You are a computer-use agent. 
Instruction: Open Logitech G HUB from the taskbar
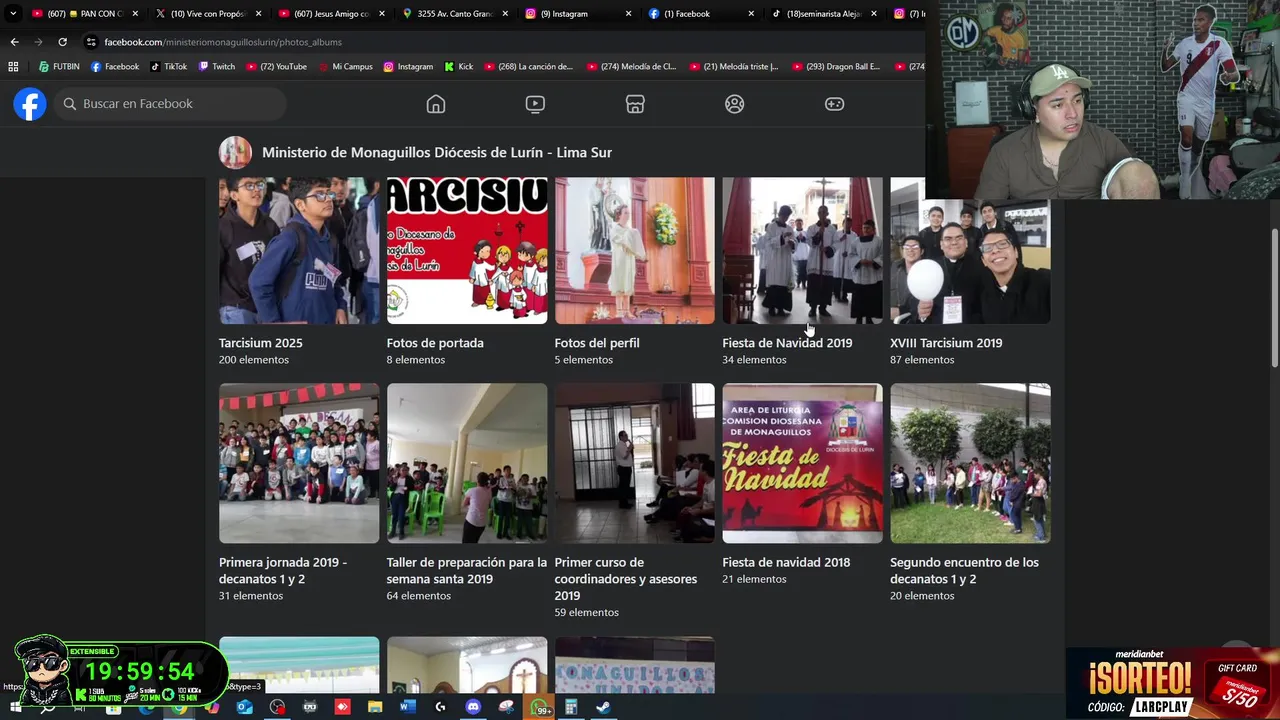click(440, 707)
